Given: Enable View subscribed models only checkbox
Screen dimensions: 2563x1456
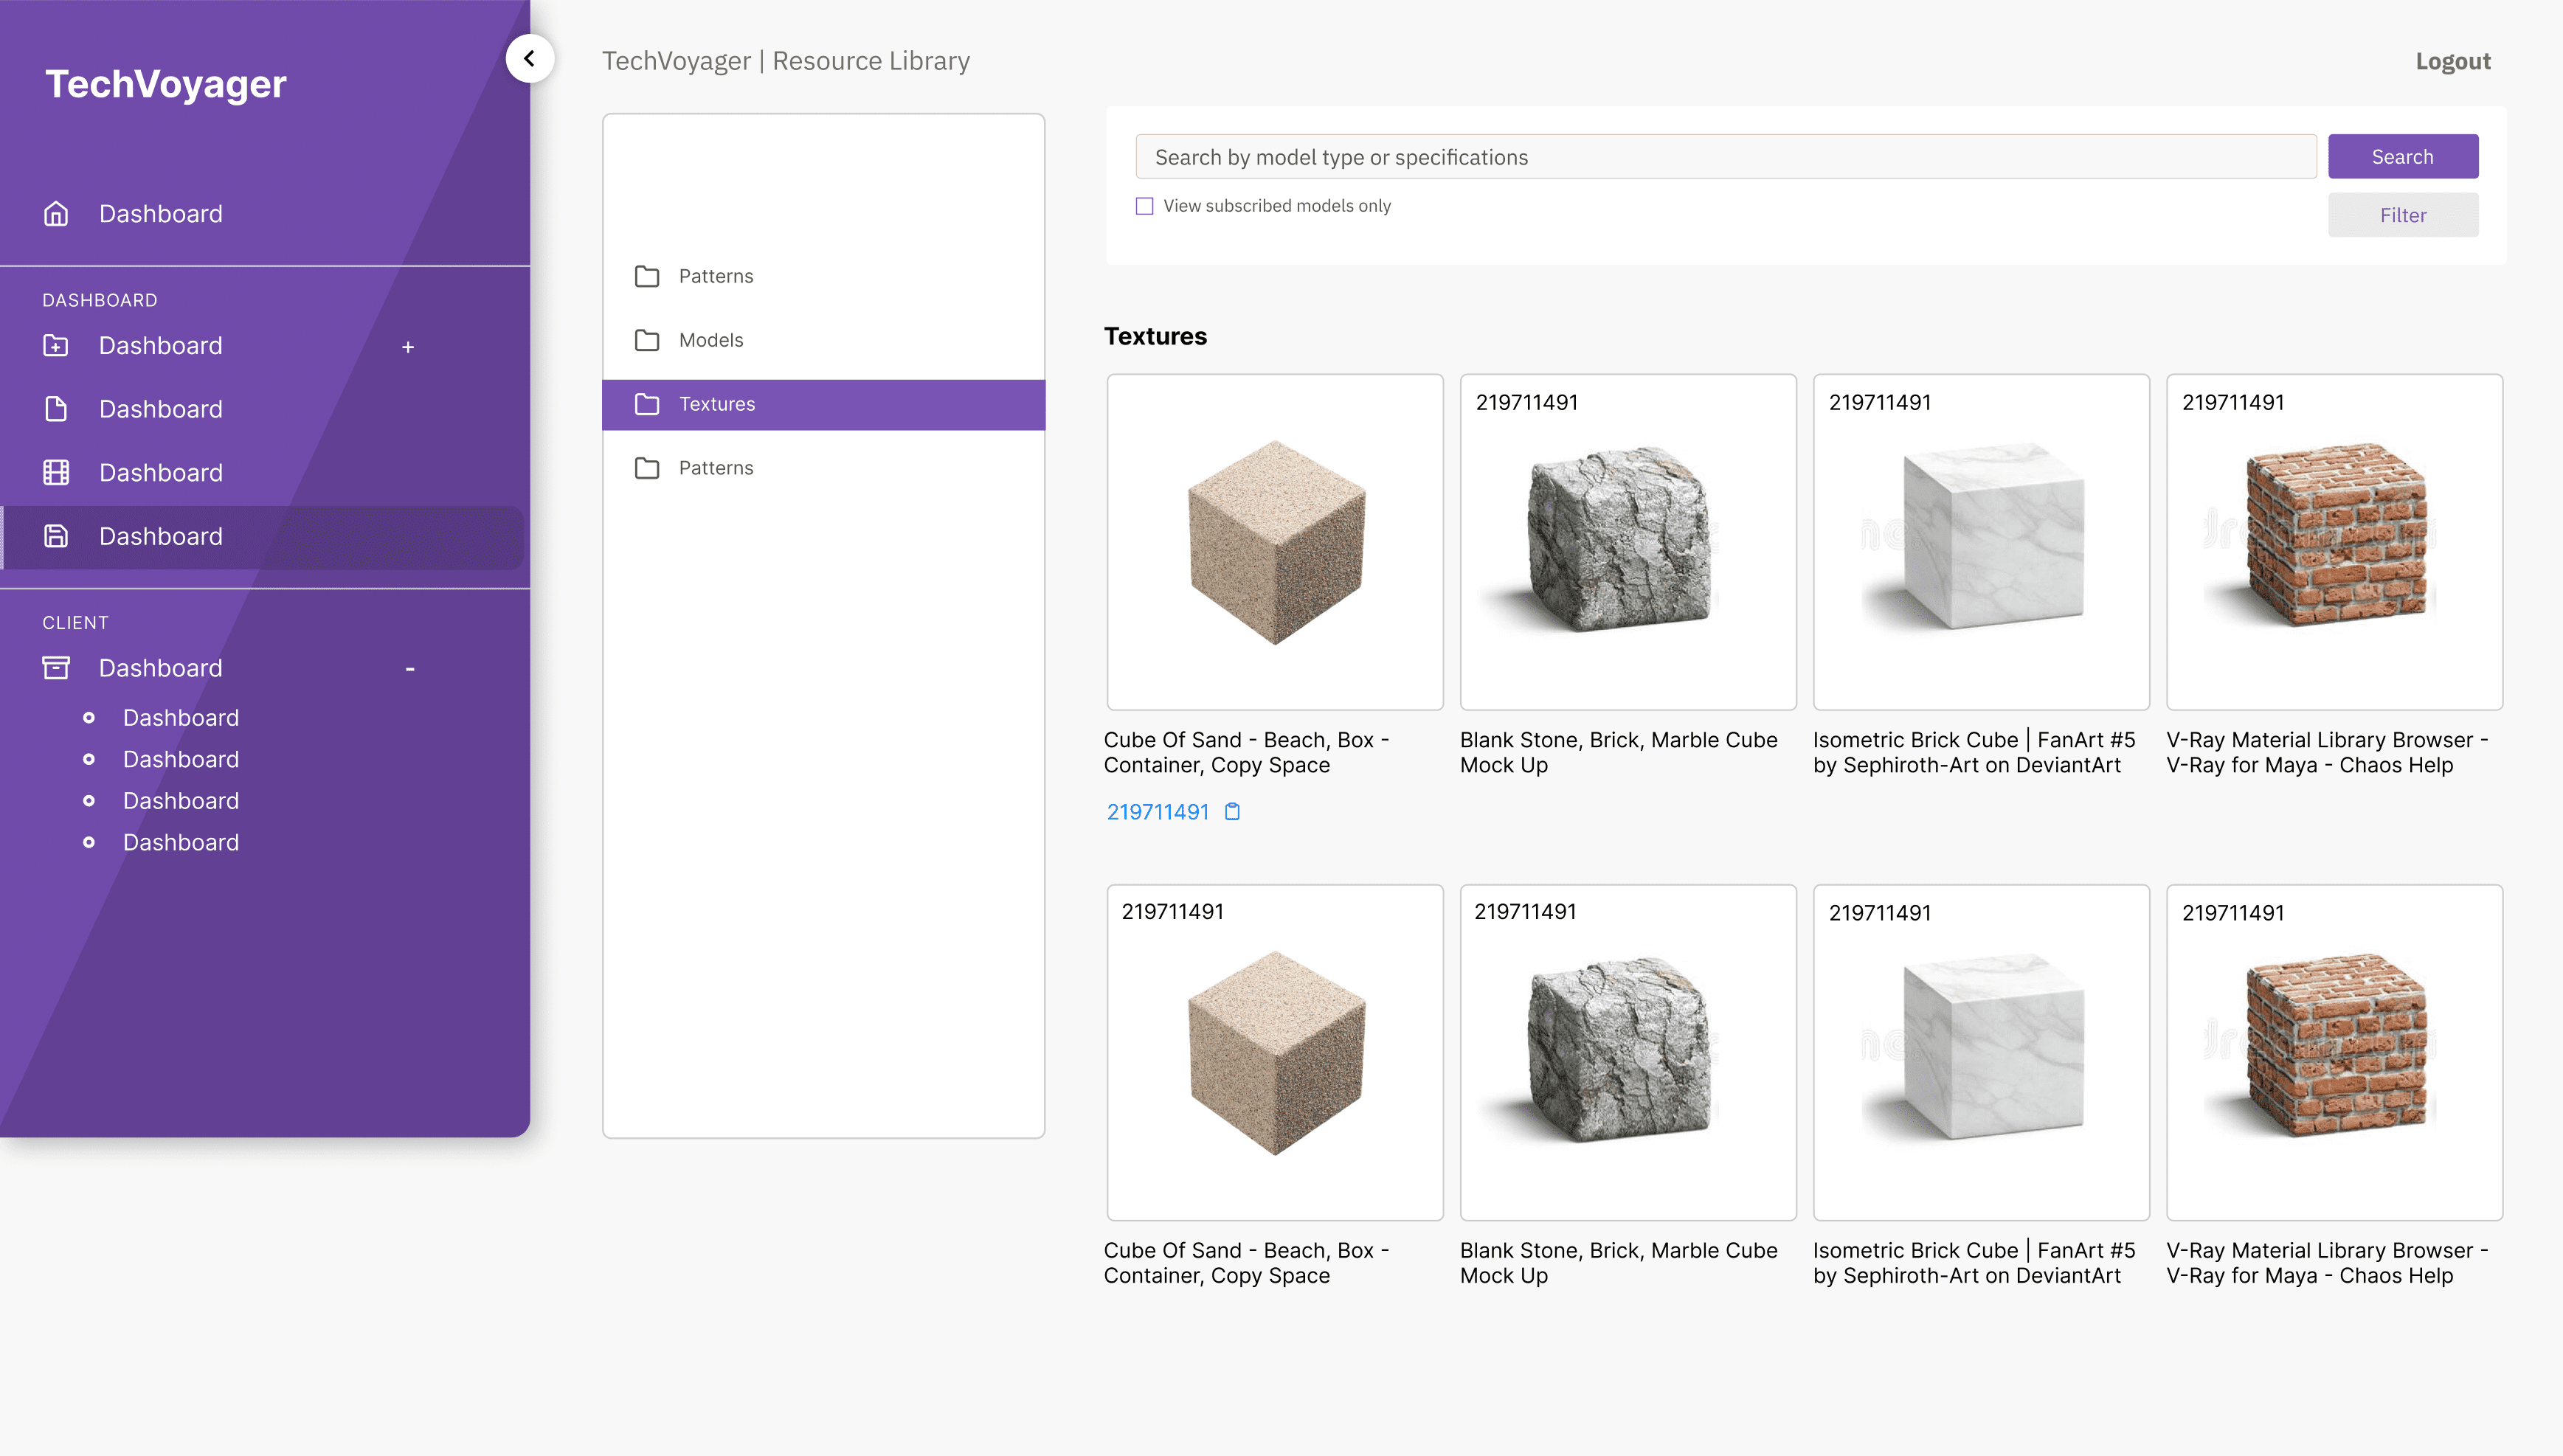Looking at the screenshot, I should coord(1144,206).
